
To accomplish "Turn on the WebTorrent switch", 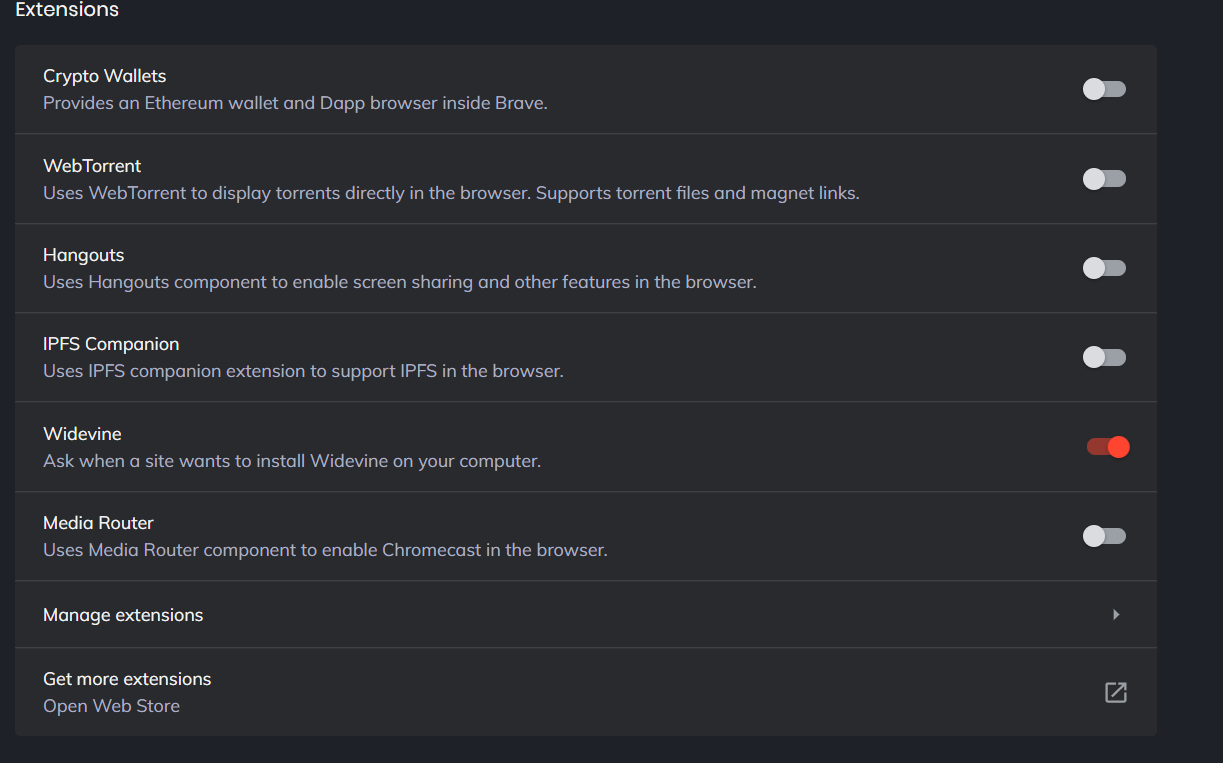I will [x=1104, y=179].
